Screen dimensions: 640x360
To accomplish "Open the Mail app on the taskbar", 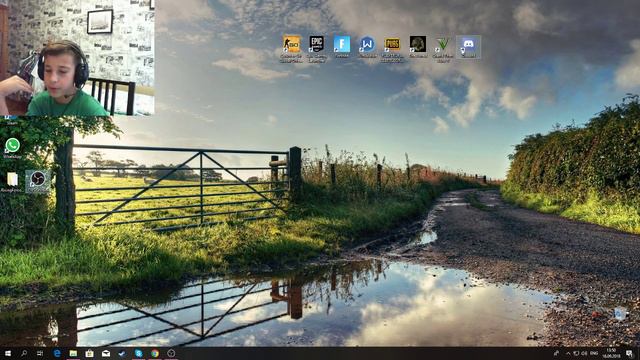I will (106, 353).
